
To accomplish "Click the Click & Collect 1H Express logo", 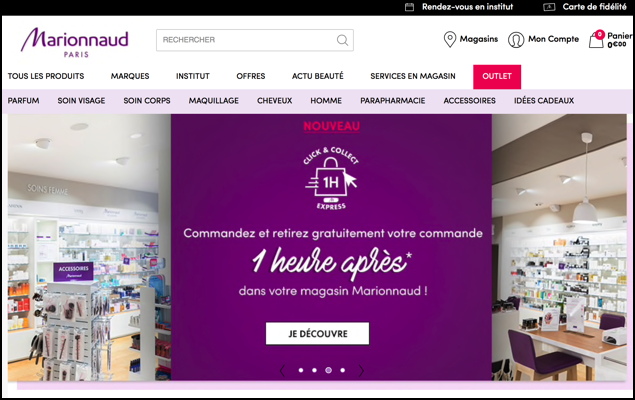I will 331,178.
